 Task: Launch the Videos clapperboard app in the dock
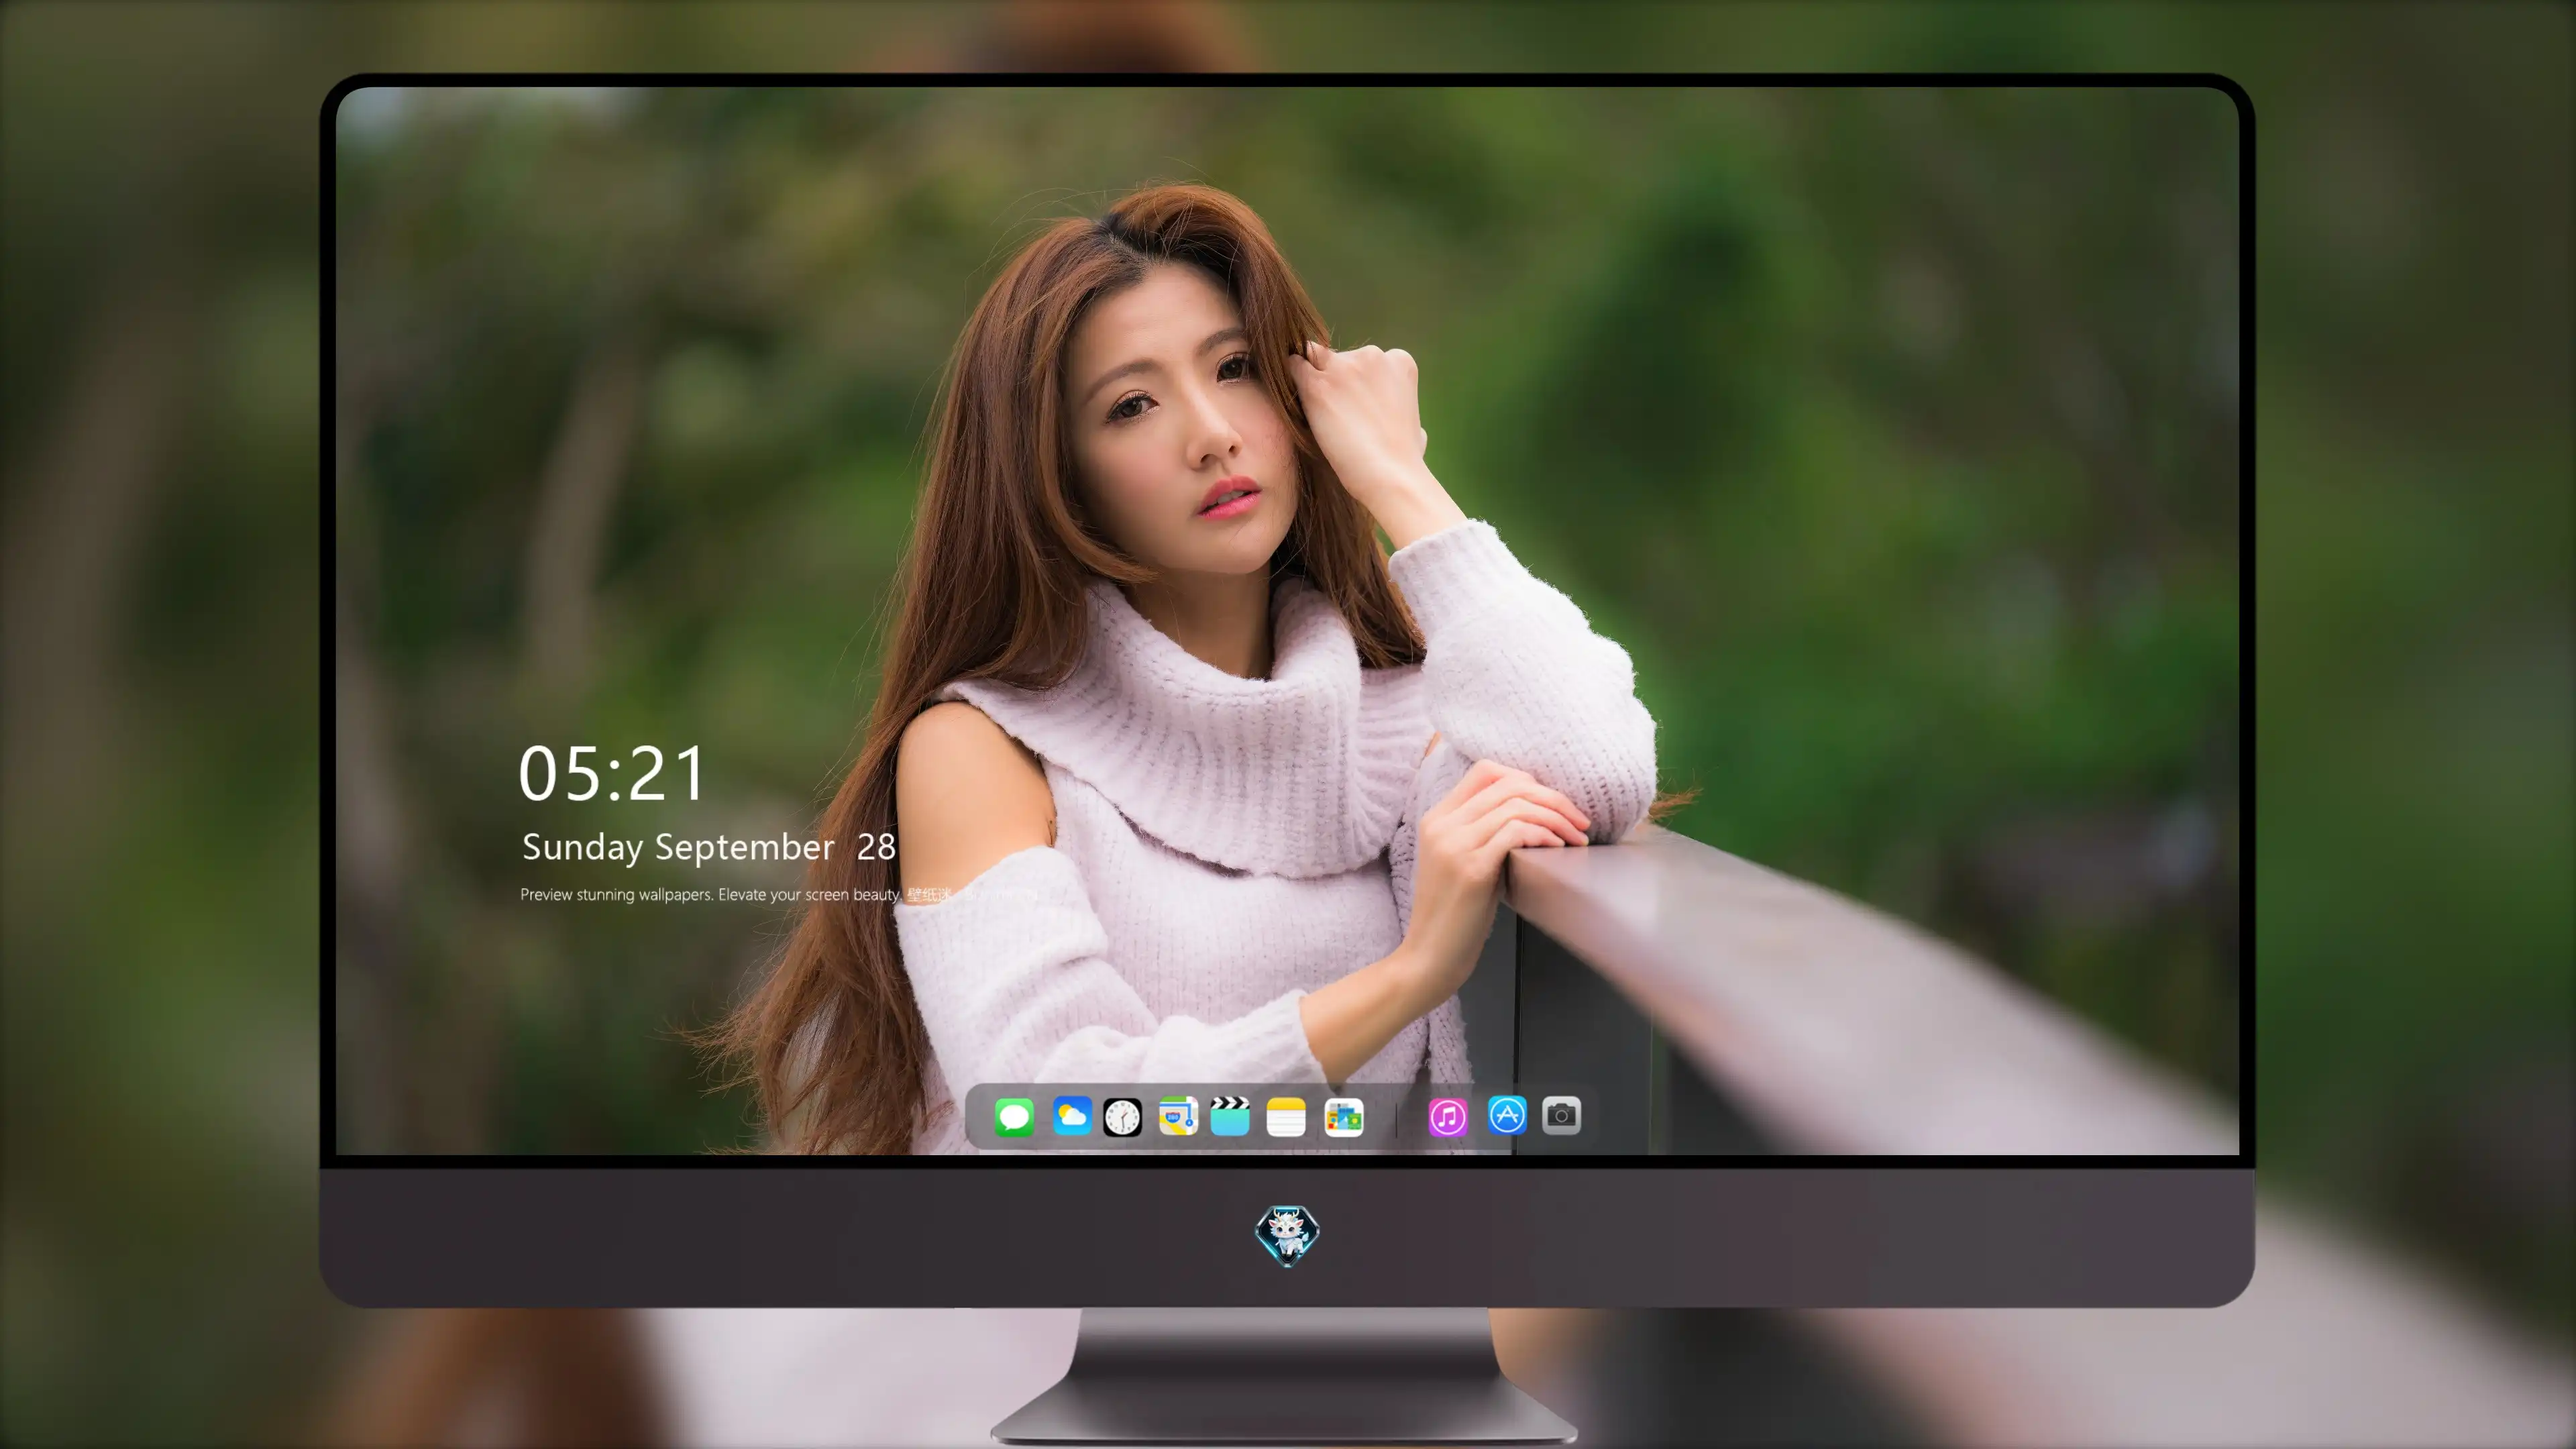(x=1230, y=1116)
